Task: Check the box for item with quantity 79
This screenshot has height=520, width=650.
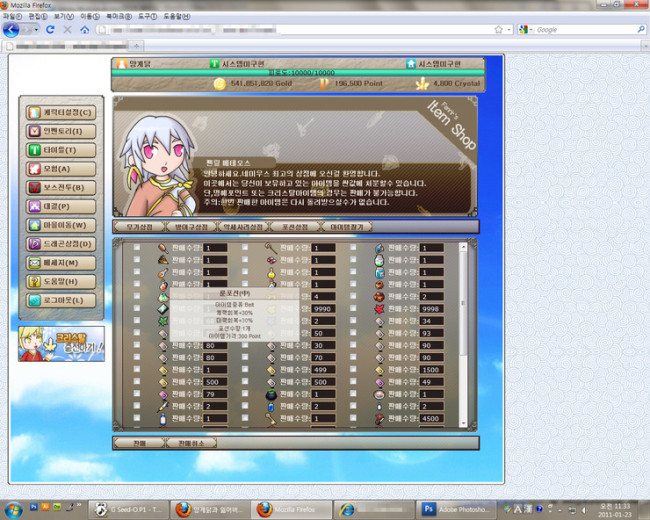Action: pos(136,394)
